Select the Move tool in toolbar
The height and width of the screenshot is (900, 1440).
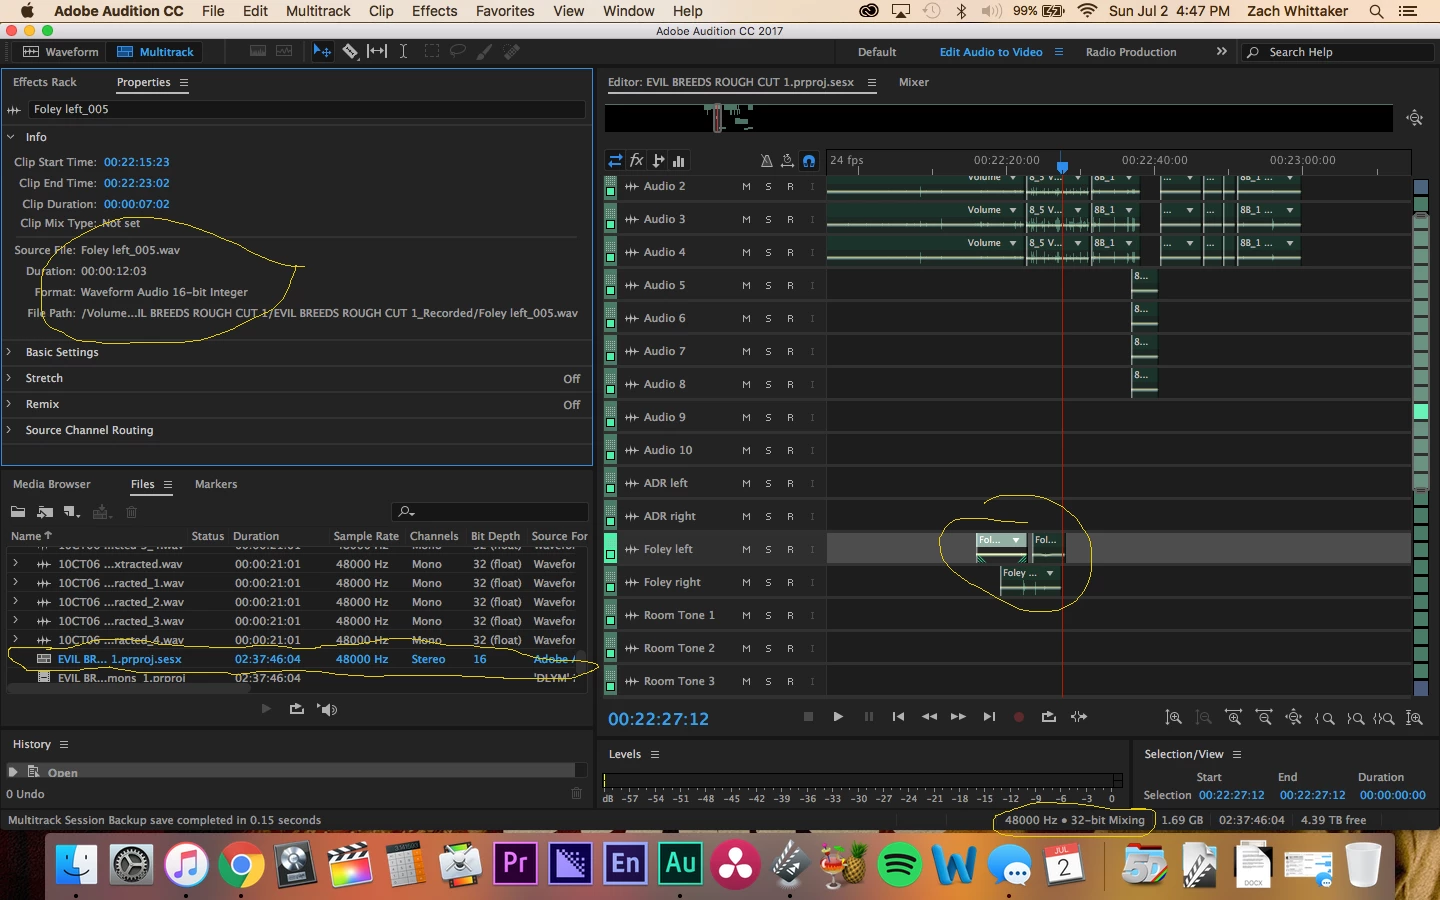(322, 52)
